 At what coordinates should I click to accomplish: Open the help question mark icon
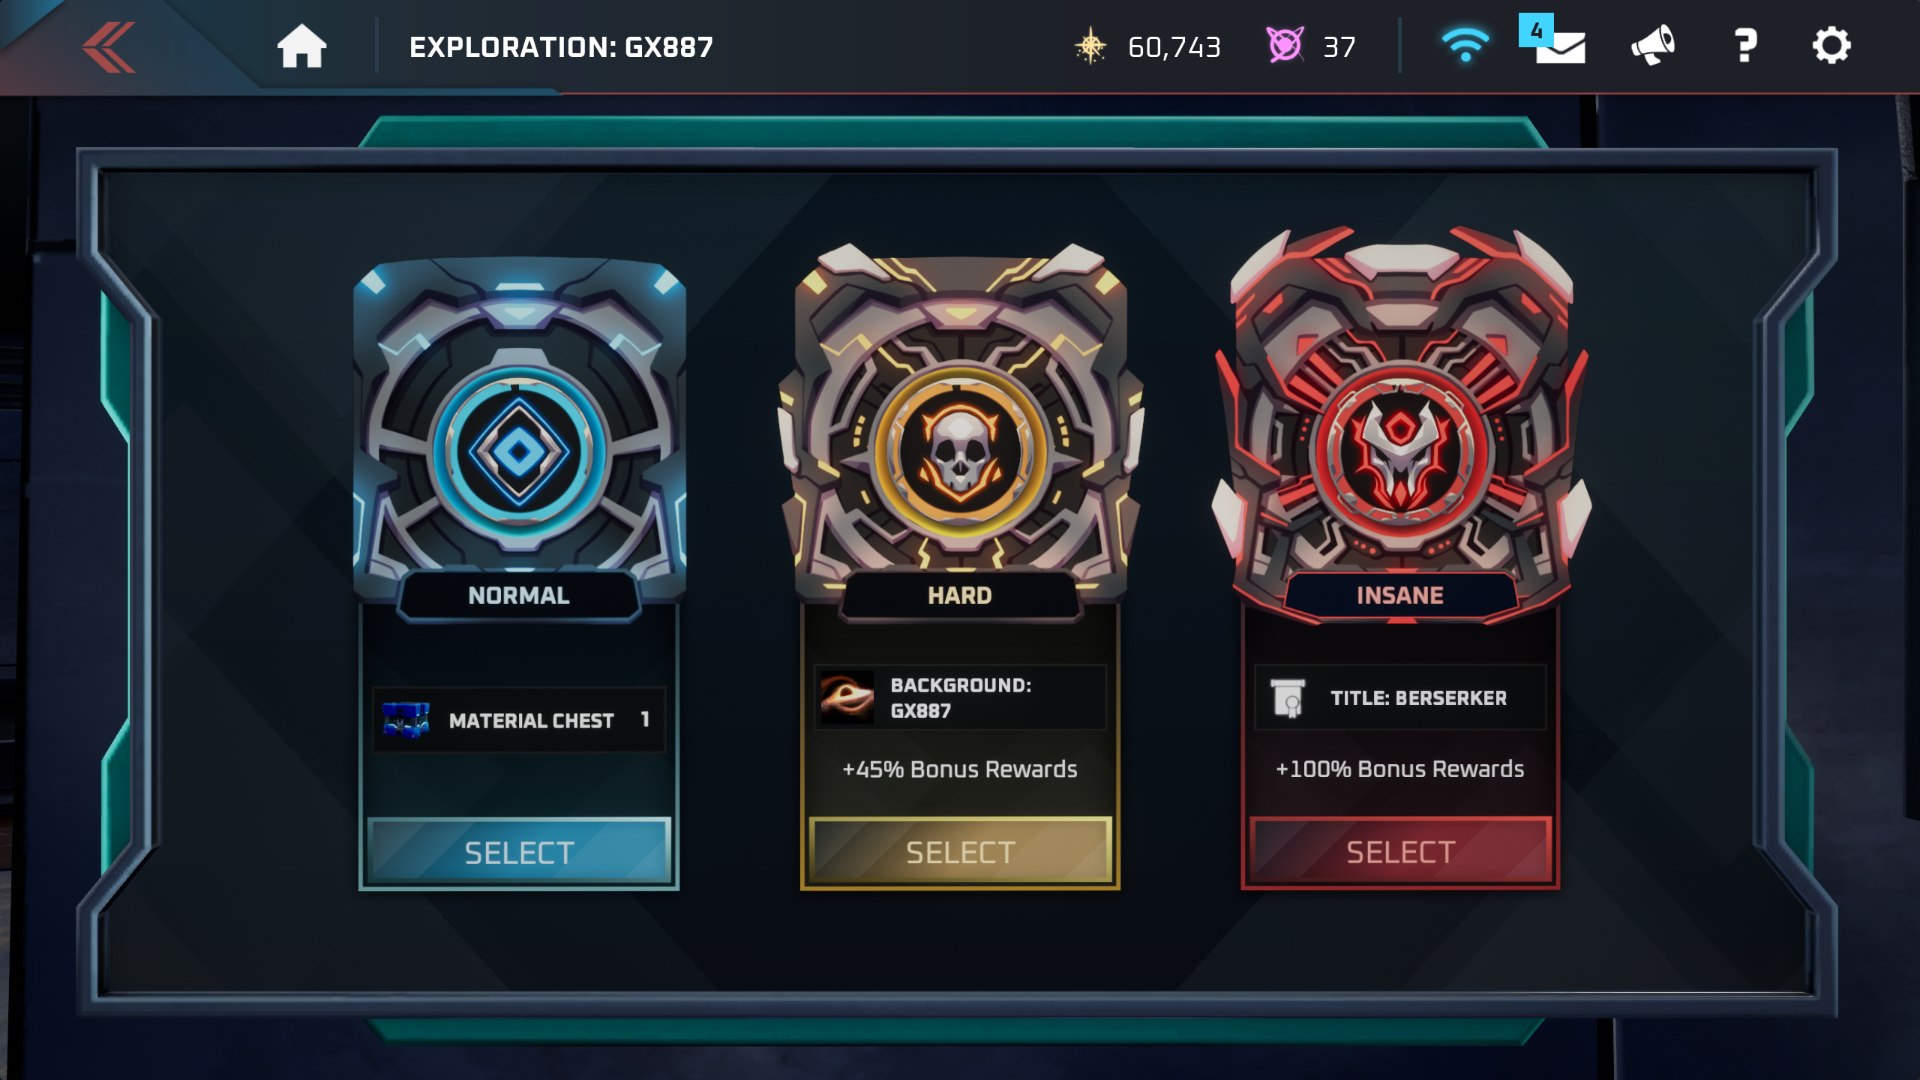pyautogui.click(x=1745, y=46)
